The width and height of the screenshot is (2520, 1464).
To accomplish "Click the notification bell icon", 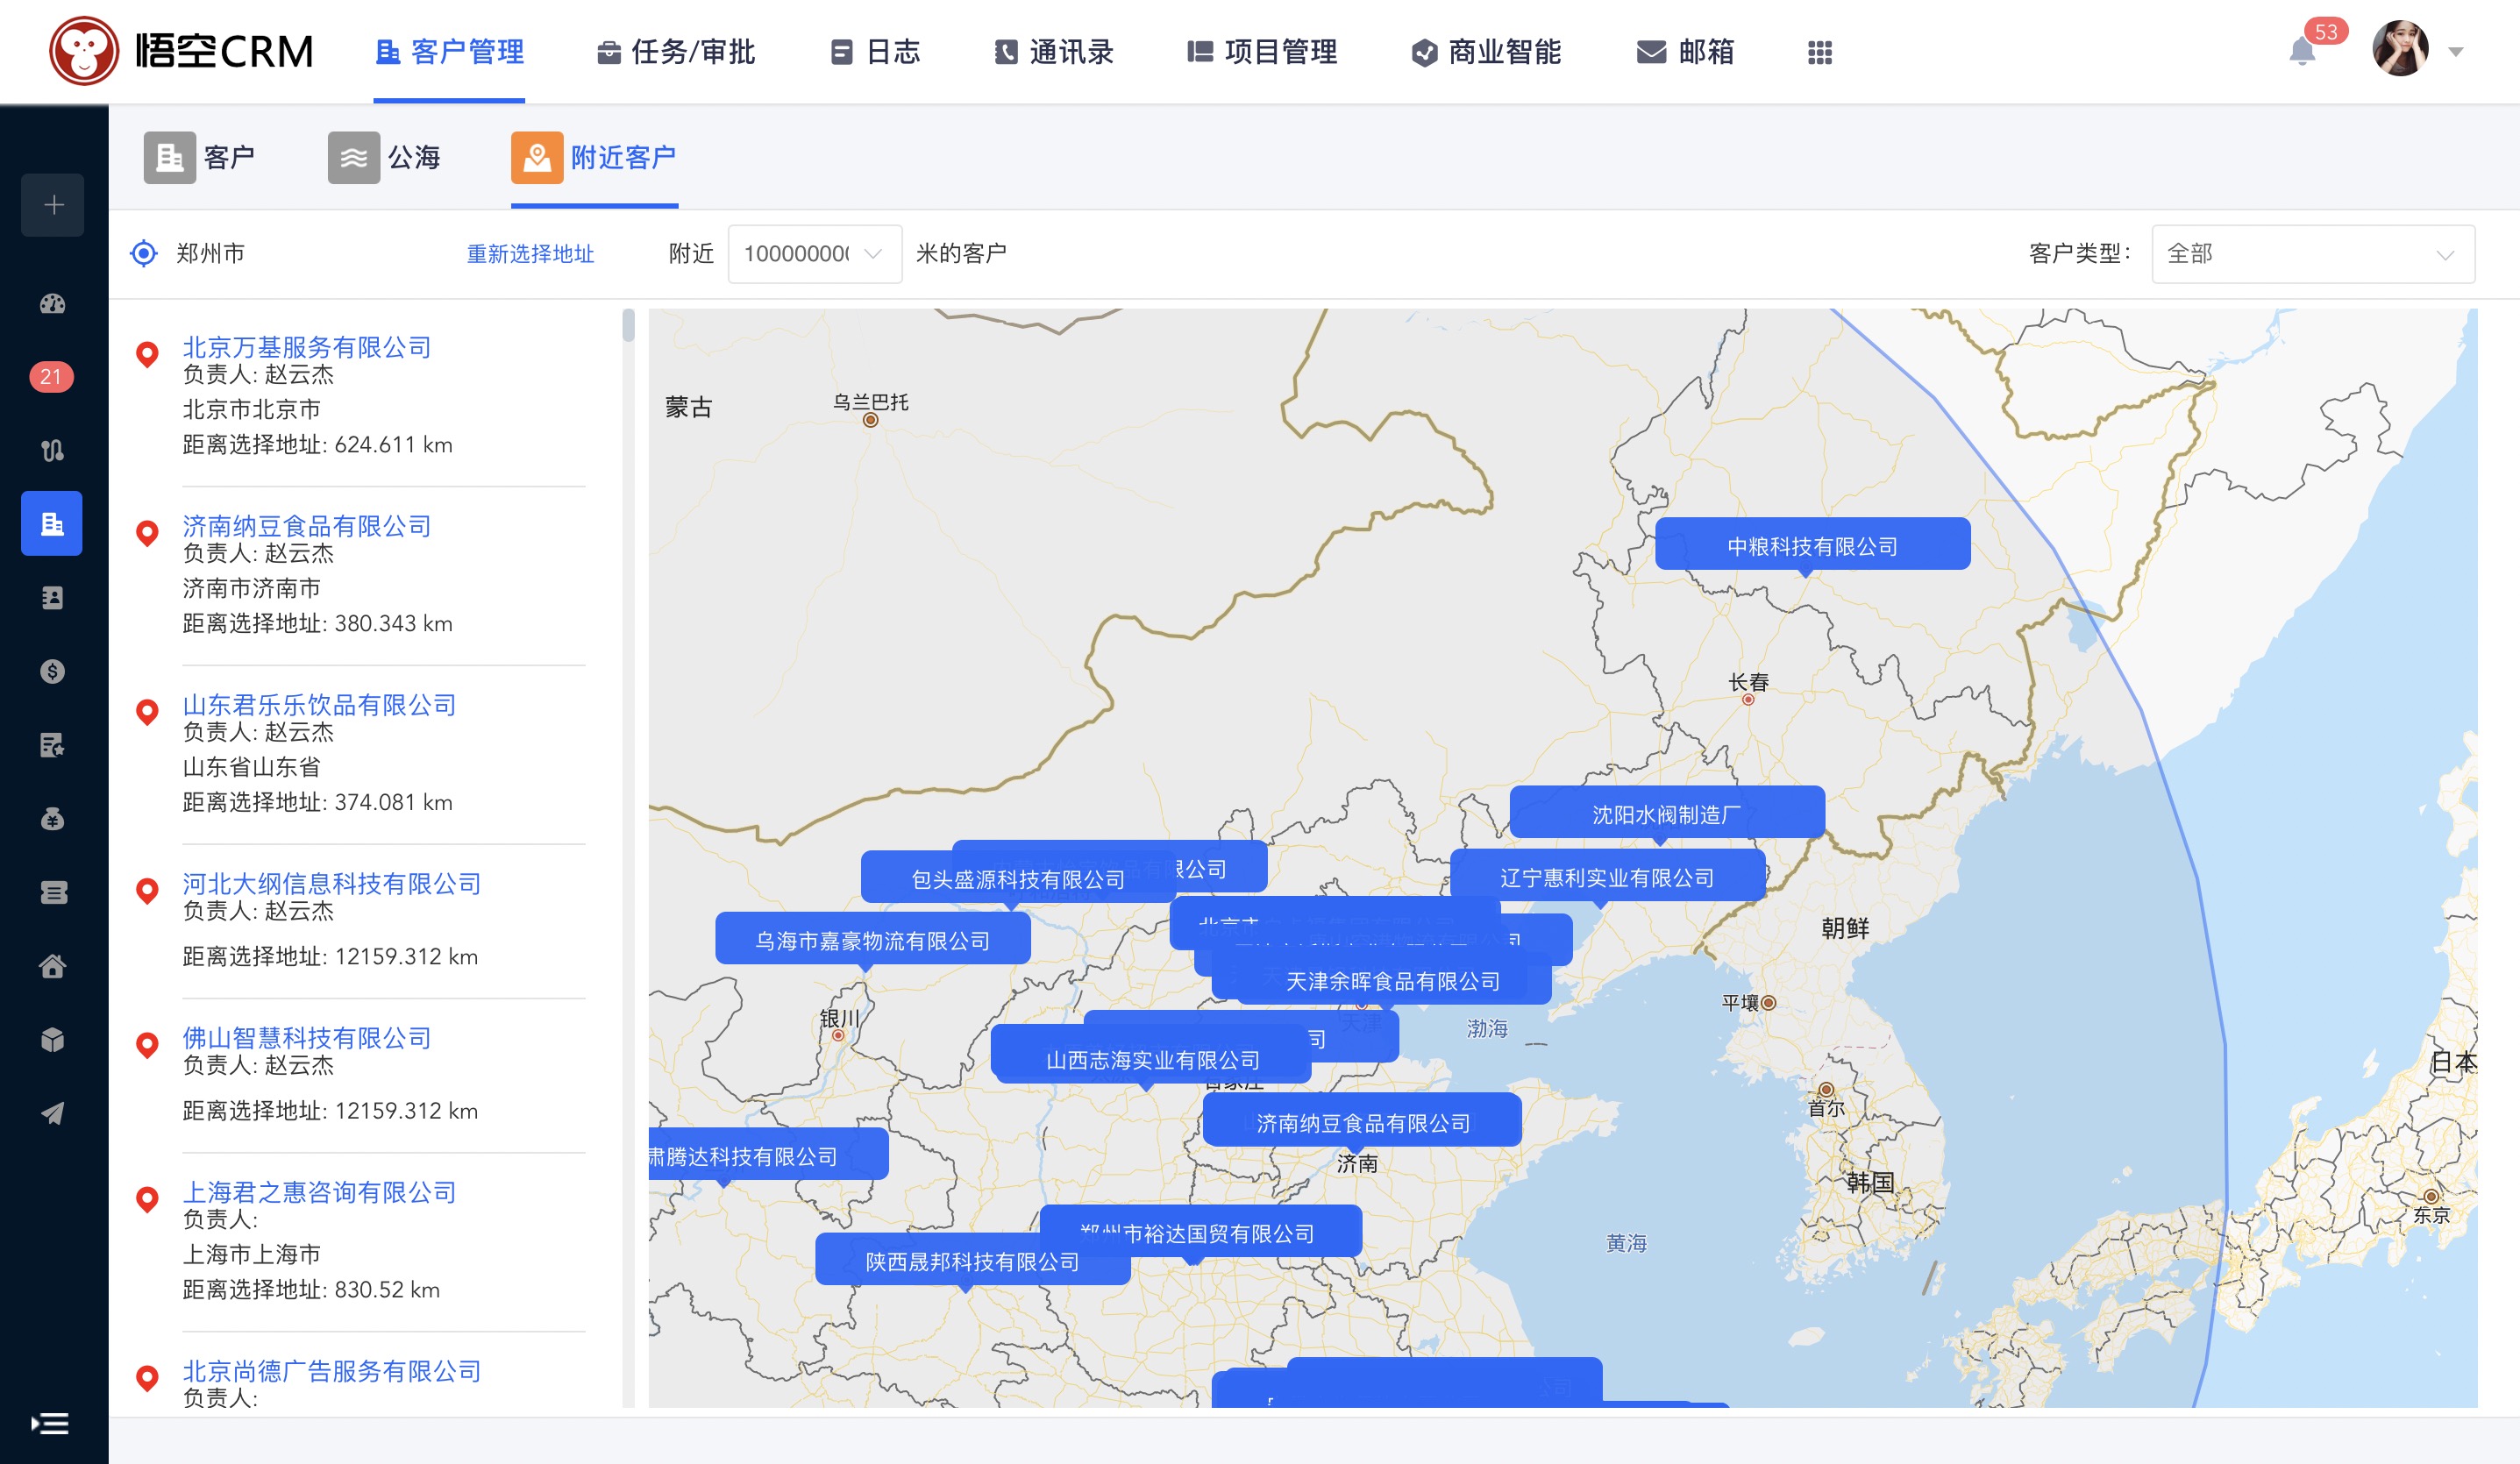I will (x=2301, y=52).
